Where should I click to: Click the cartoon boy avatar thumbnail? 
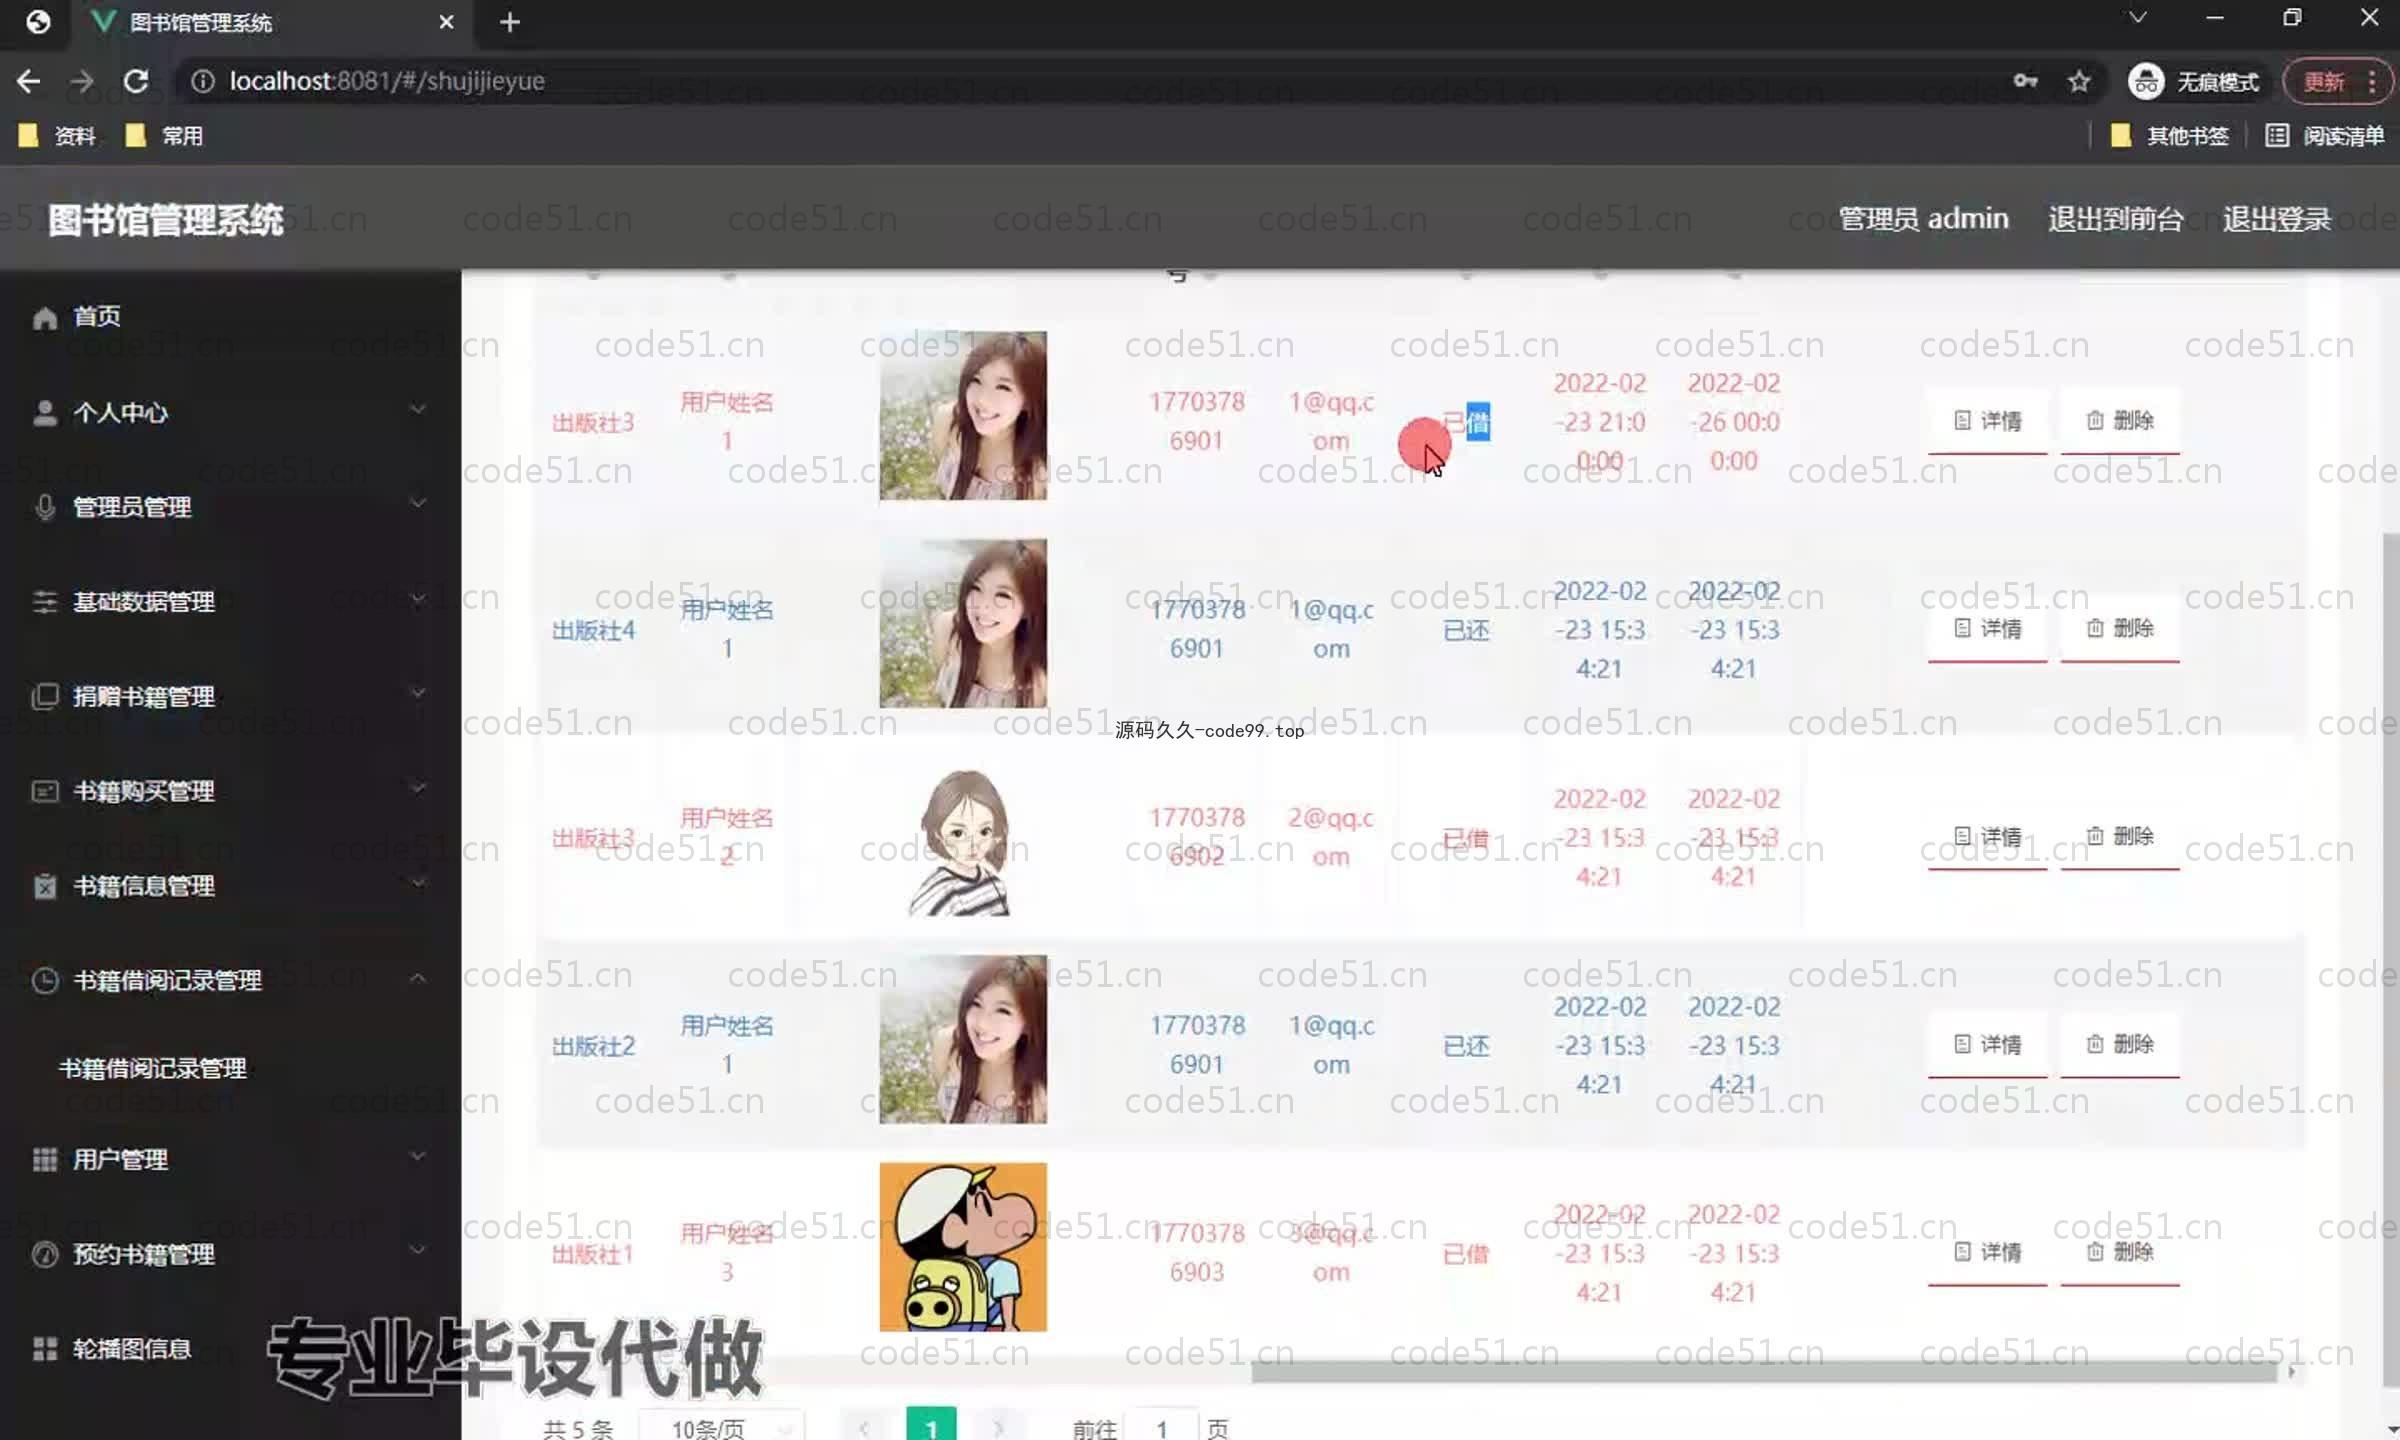pyautogui.click(x=963, y=1247)
